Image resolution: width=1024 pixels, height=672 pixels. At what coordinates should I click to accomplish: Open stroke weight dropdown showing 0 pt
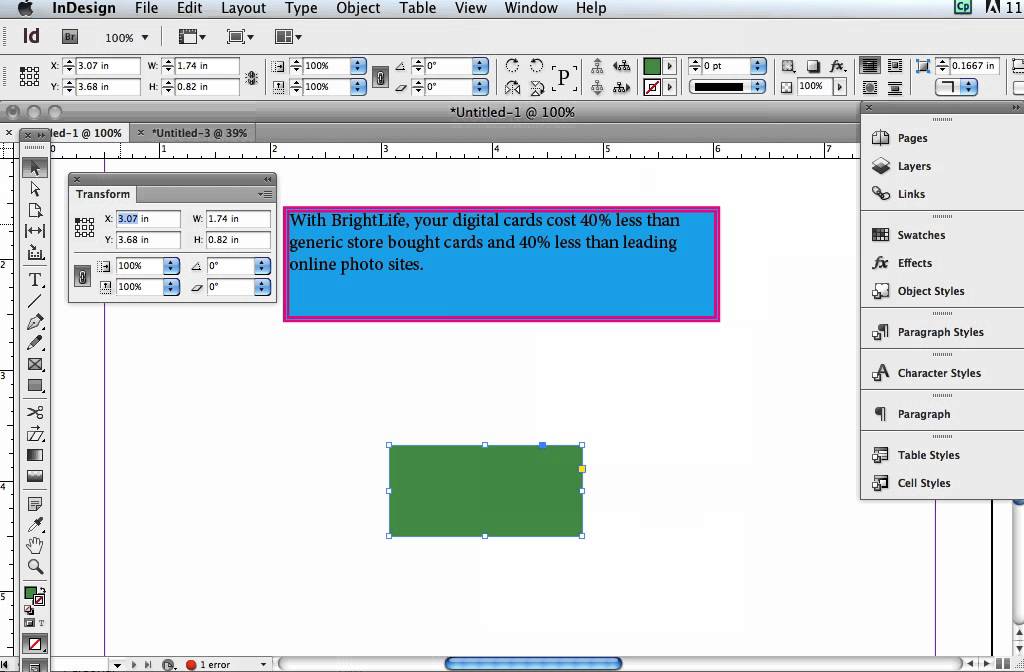758,65
